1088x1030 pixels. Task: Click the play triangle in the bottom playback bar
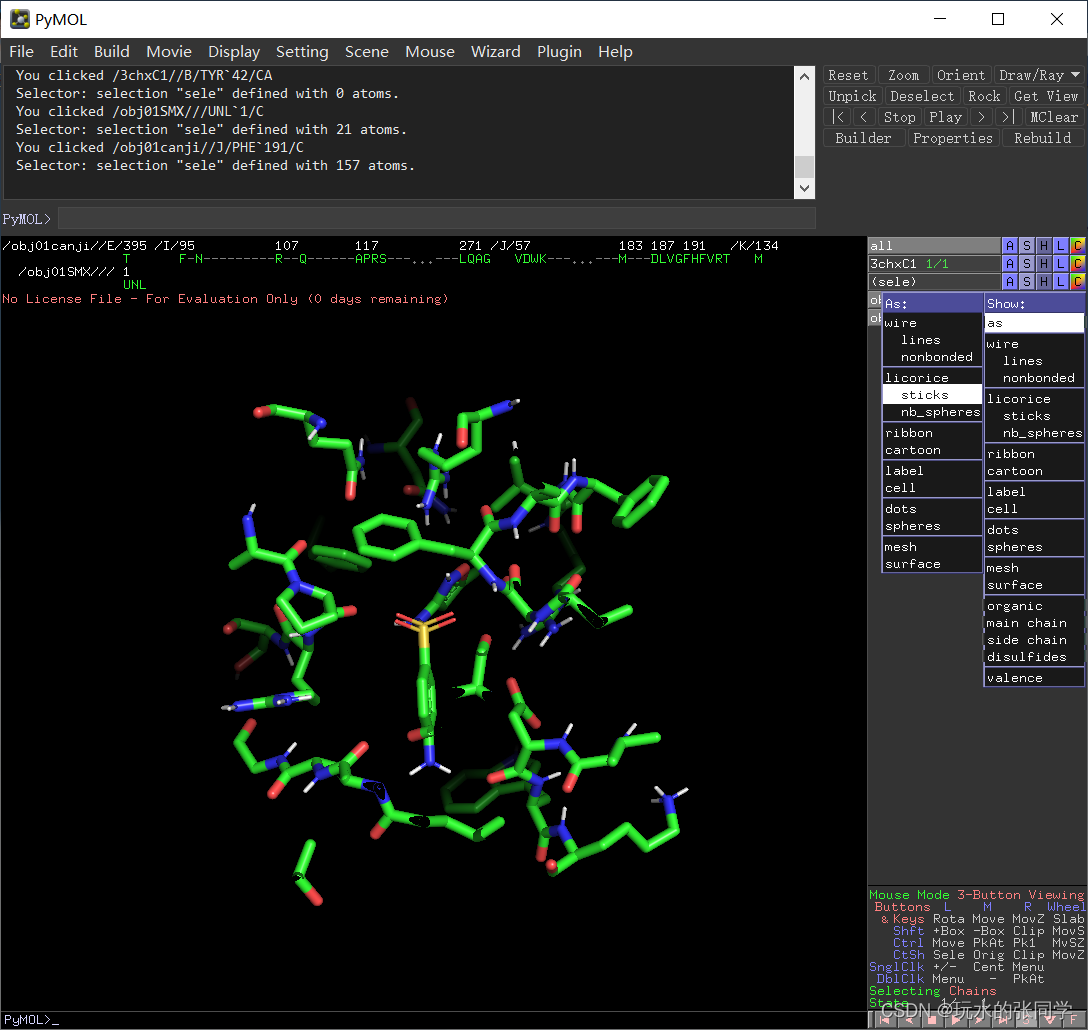tap(955, 1020)
